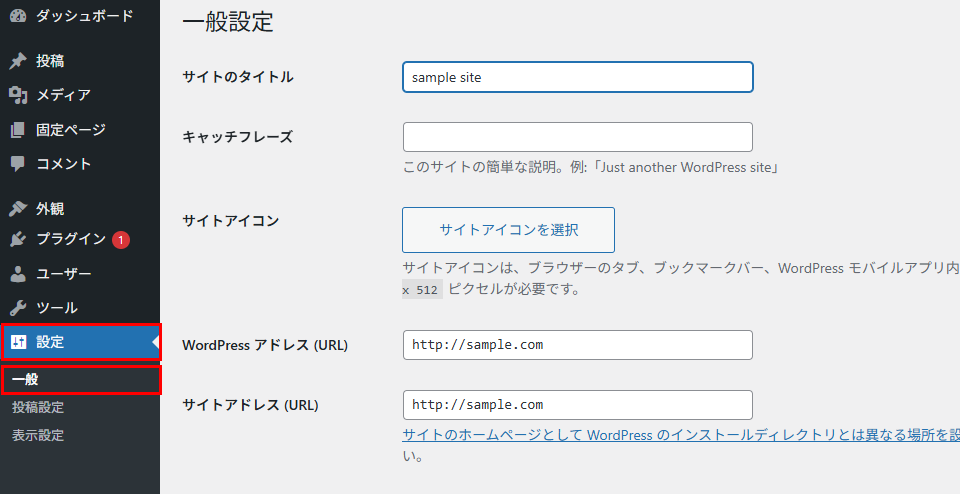
Task: Click the プラグイン plug icon
Action: coord(18,239)
